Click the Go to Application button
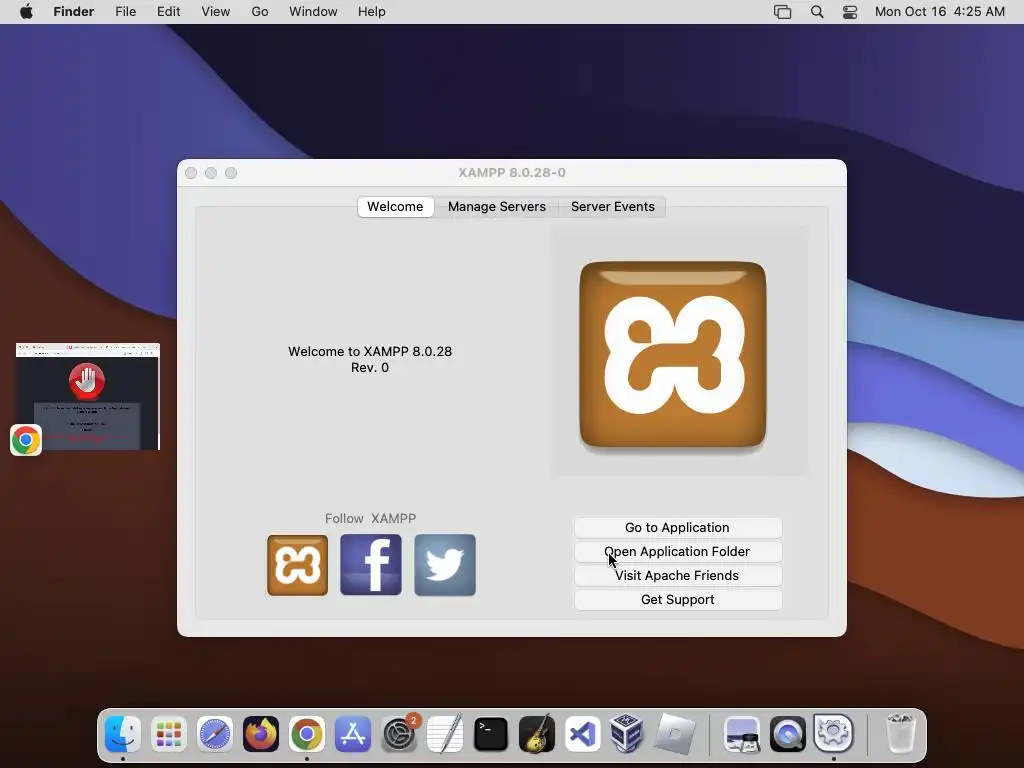The image size is (1024, 768). click(678, 528)
